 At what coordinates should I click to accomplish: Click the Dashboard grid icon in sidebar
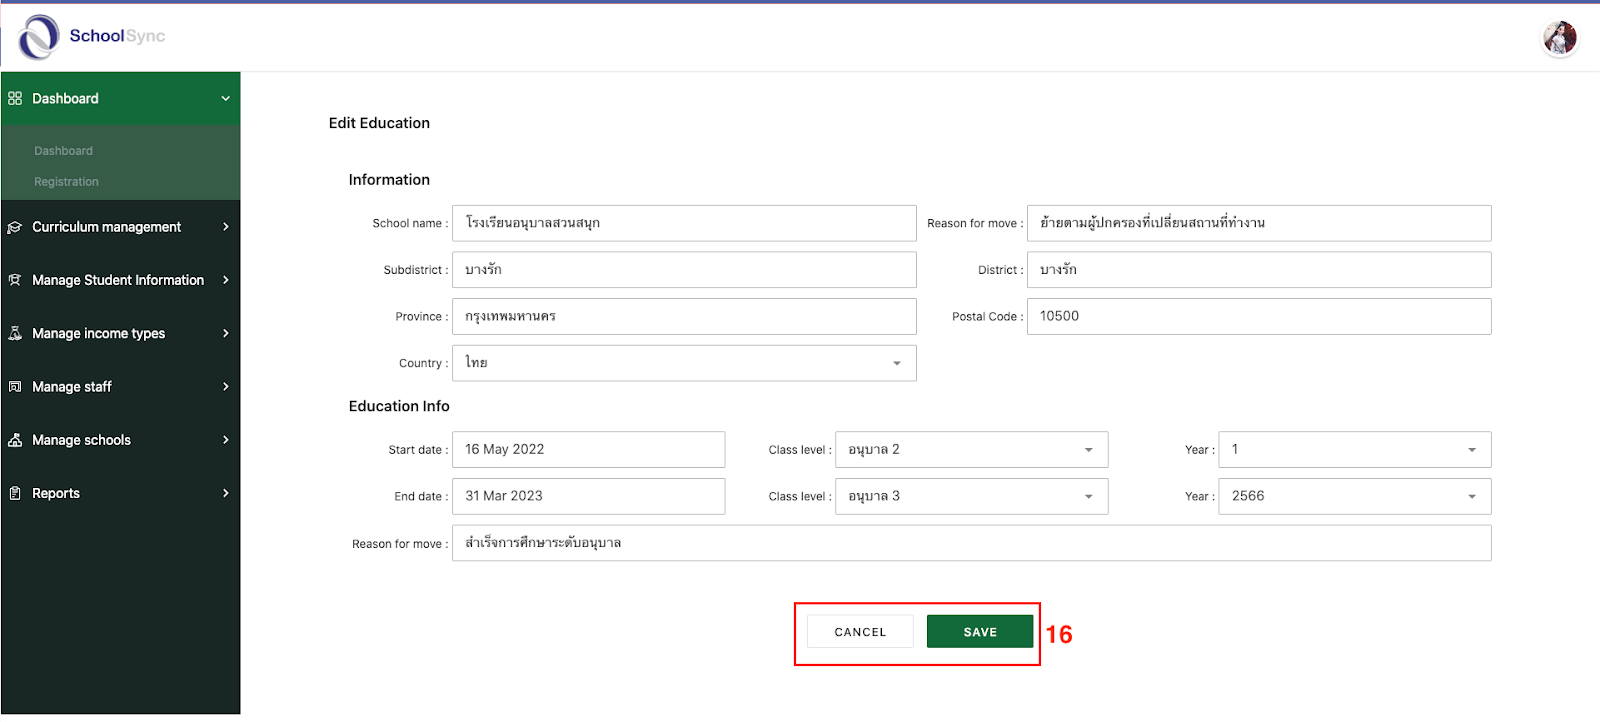coord(15,98)
